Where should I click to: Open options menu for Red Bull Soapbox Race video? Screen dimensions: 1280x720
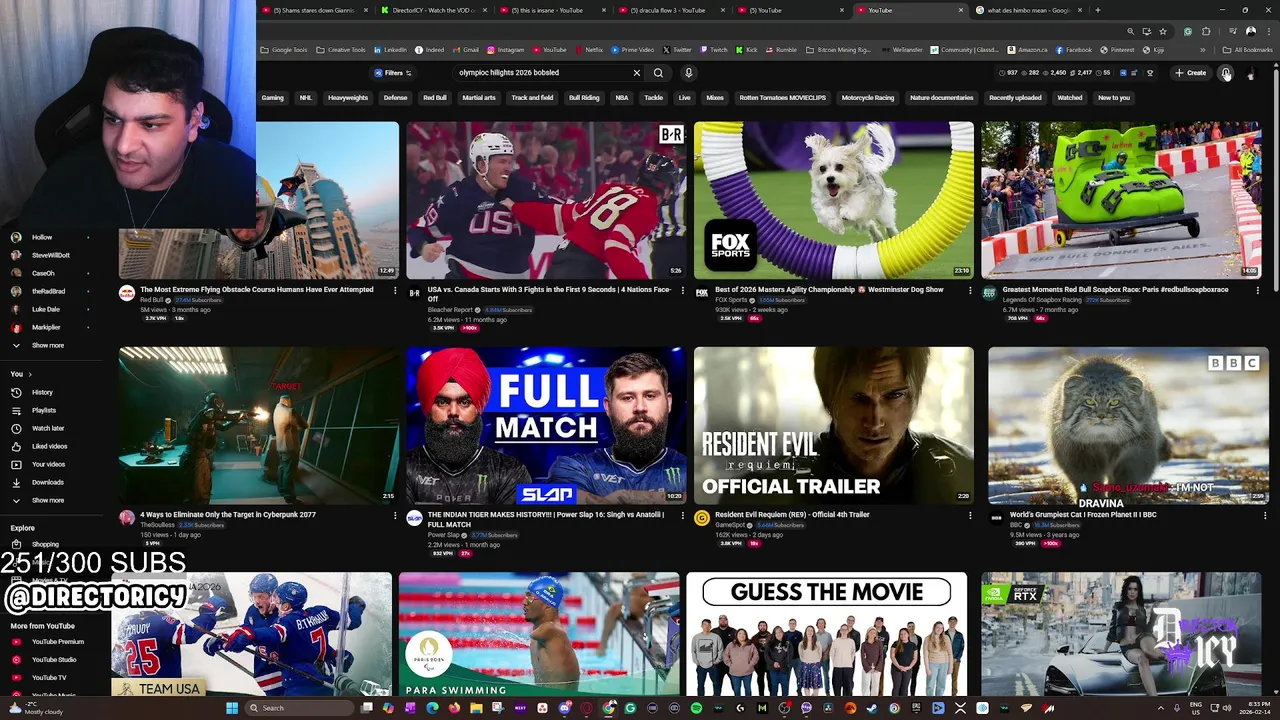pyautogui.click(x=1257, y=290)
